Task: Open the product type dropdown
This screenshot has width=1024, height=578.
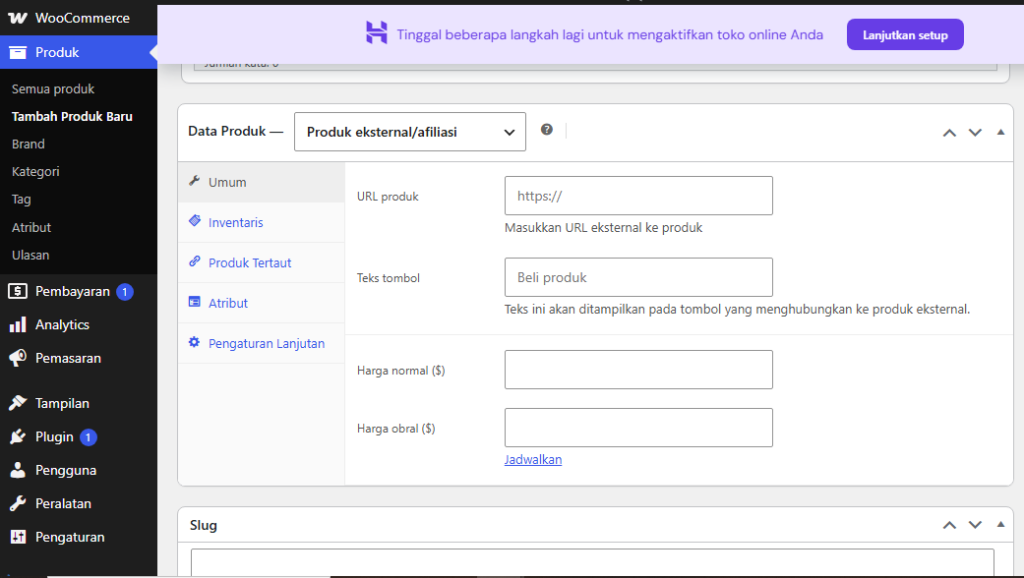Action: click(410, 132)
